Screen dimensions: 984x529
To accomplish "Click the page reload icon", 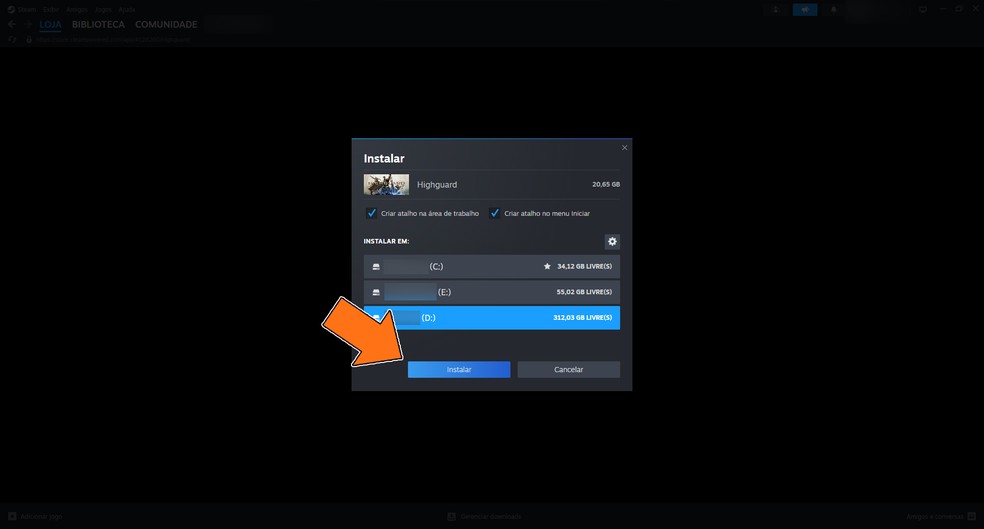I will point(12,39).
